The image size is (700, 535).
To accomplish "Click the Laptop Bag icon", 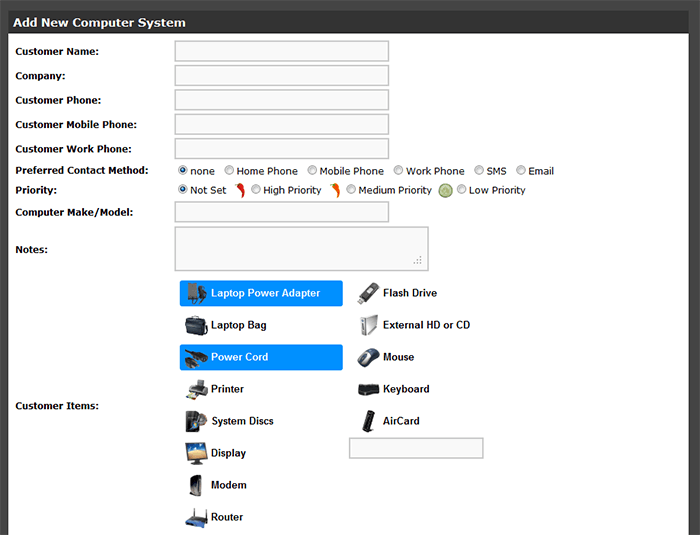I will 196,325.
